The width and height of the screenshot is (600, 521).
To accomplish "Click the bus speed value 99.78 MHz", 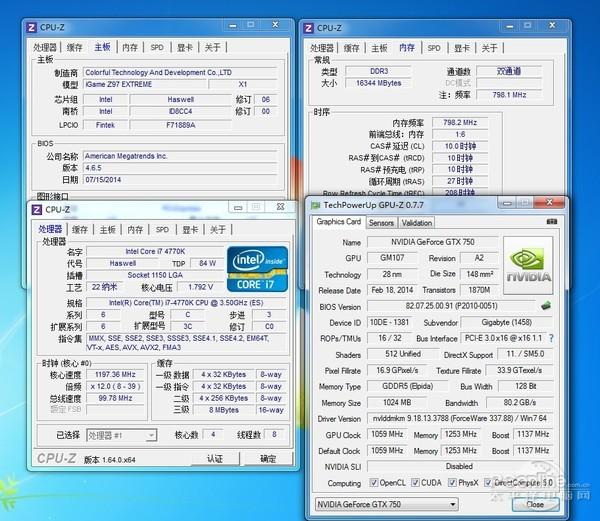I will coord(116,398).
